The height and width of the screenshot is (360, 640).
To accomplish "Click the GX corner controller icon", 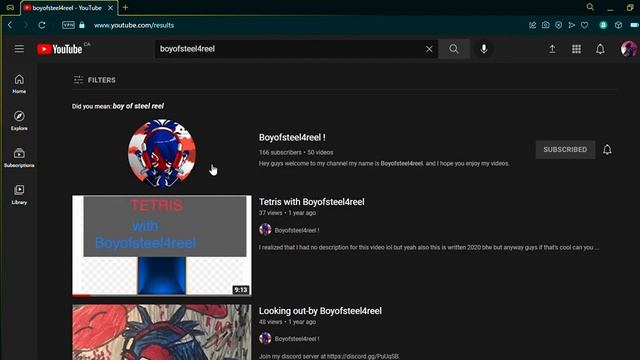I will [x=10, y=8].
